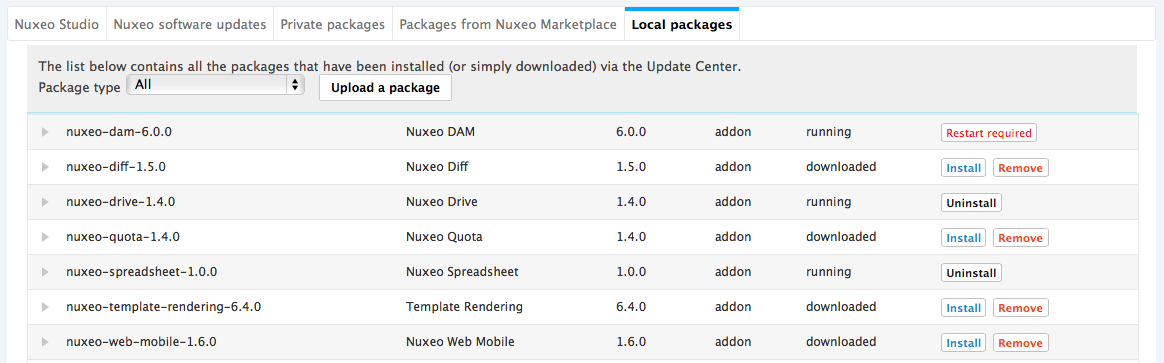This screenshot has height=363, width=1164.
Task: Install the Template Rendering package
Action: 964,307
